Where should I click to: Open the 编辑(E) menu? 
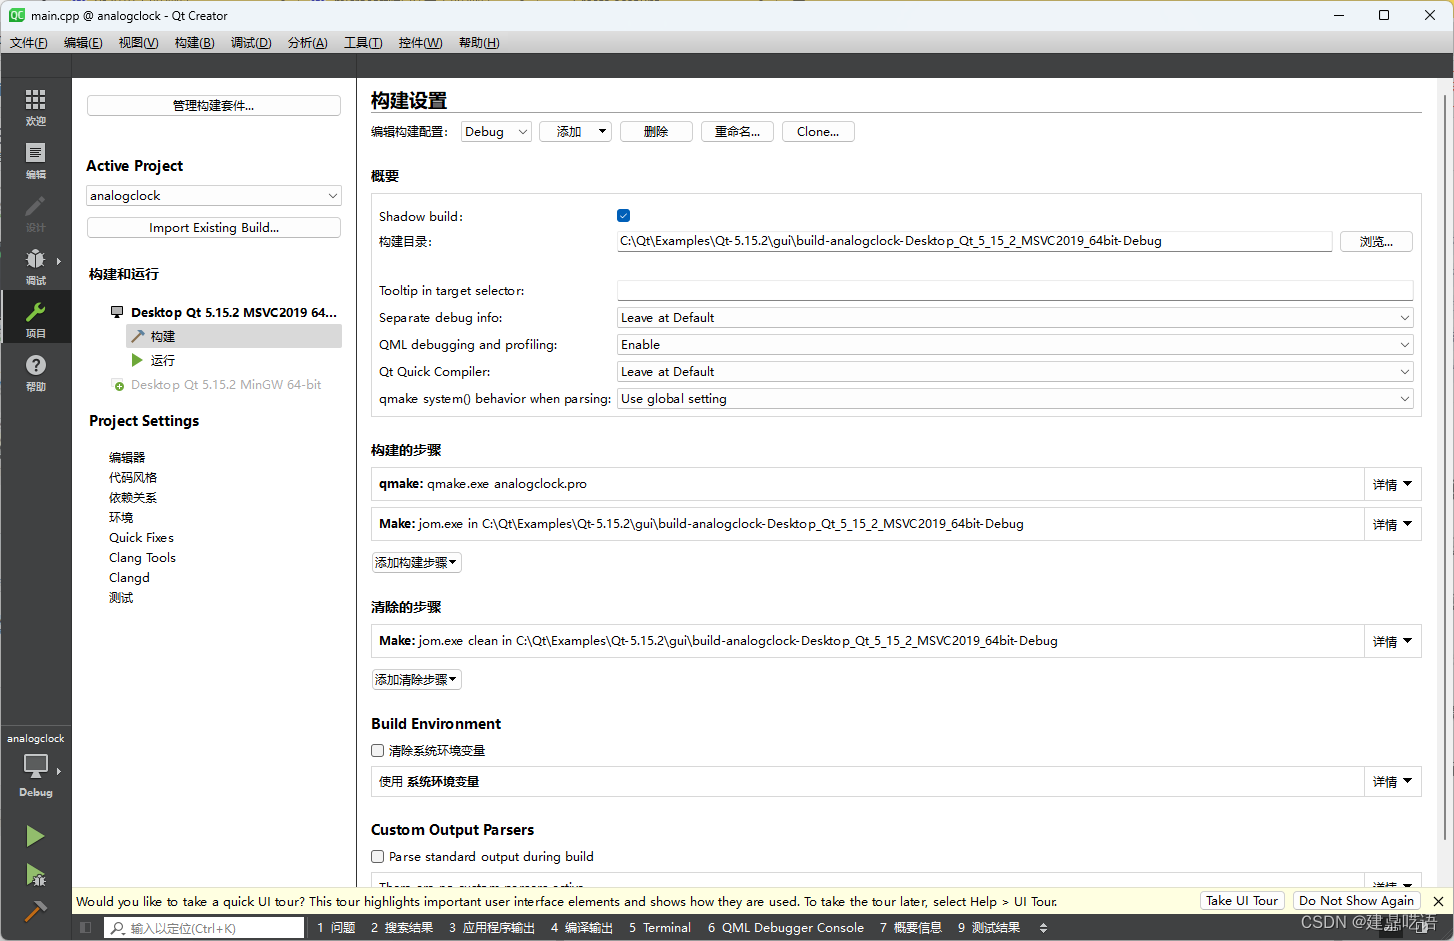tap(83, 42)
